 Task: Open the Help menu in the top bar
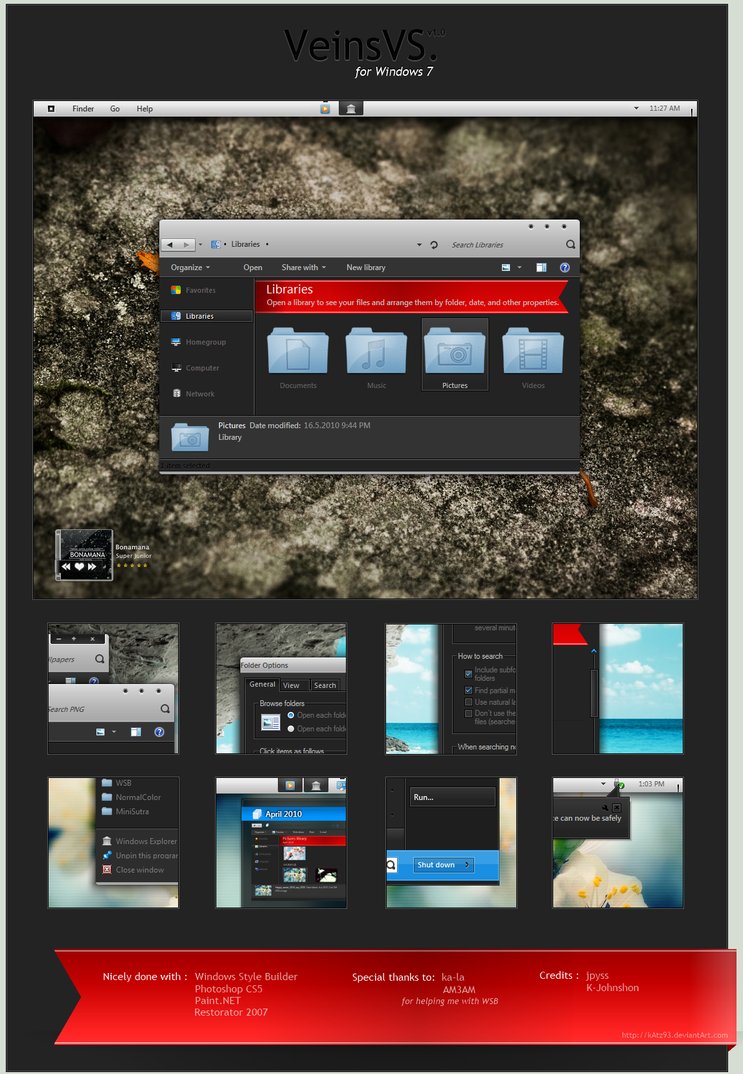click(144, 108)
